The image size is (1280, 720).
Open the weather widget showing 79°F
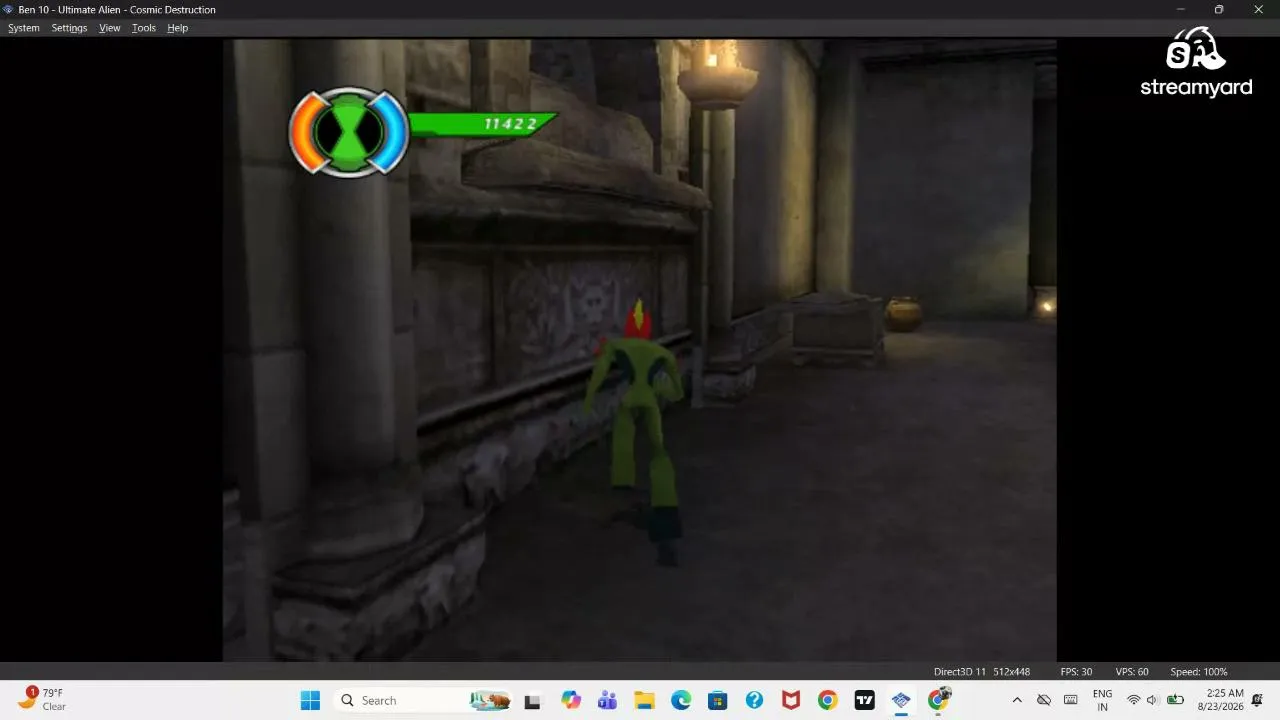tap(42, 699)
